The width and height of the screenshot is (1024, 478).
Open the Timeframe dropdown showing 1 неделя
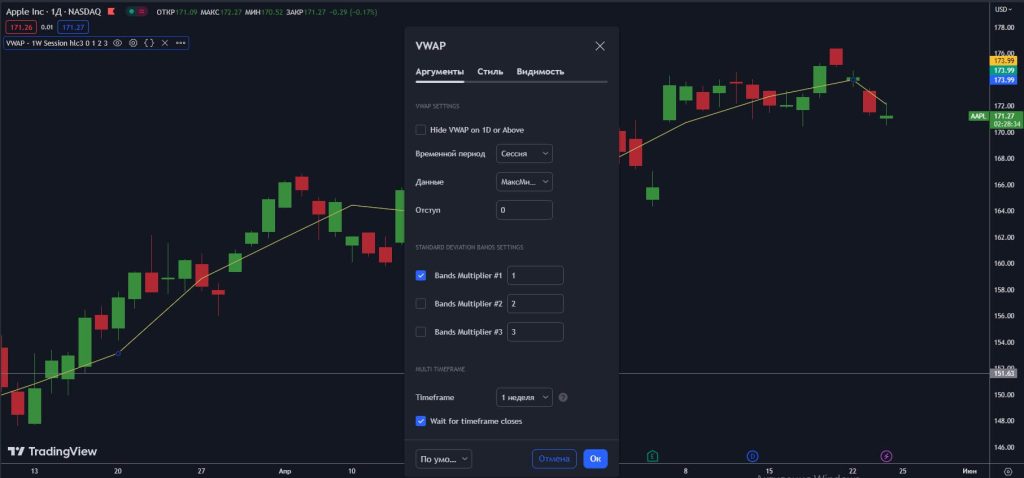point(524,397)
